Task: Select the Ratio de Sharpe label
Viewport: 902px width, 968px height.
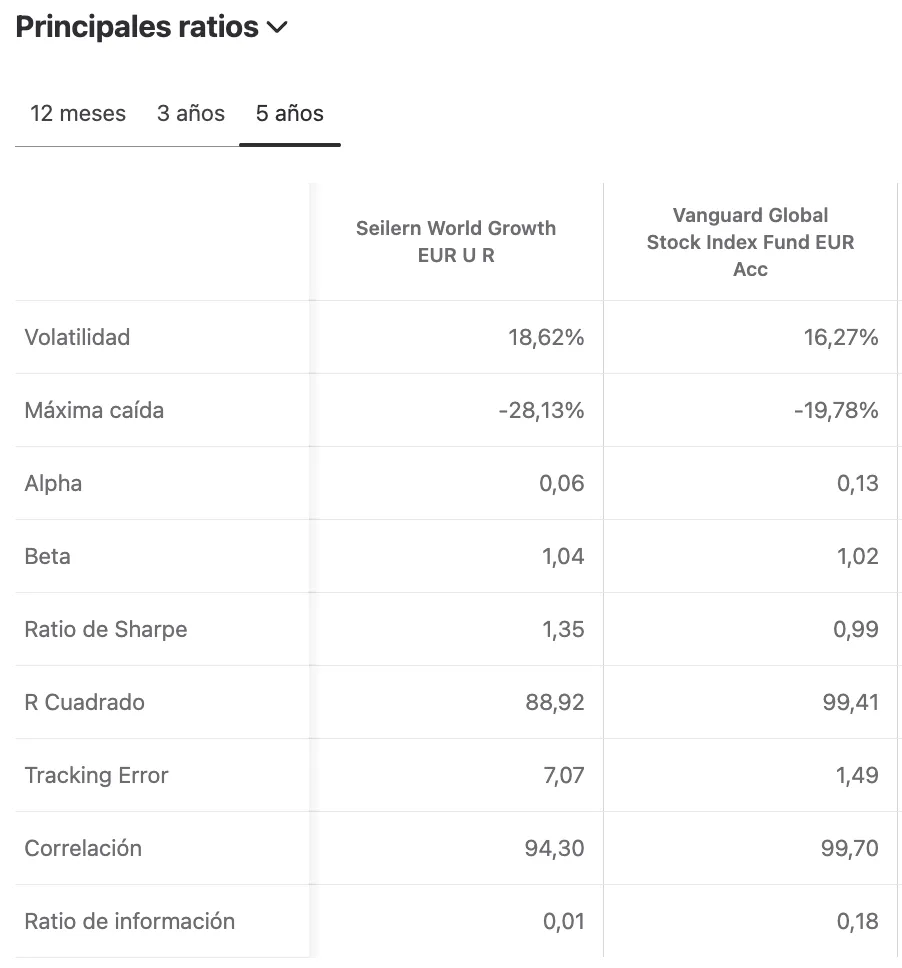Action: (106, 629)
